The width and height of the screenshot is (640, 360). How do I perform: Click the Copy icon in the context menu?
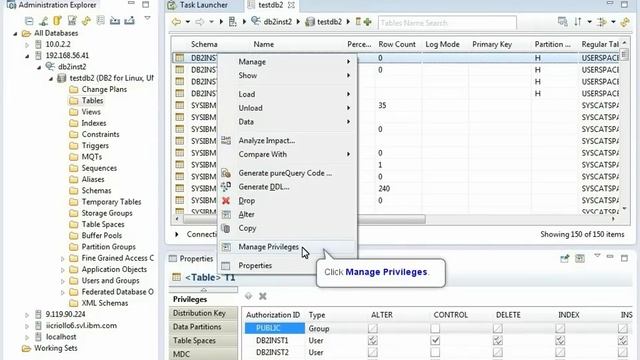click(226, 229)
